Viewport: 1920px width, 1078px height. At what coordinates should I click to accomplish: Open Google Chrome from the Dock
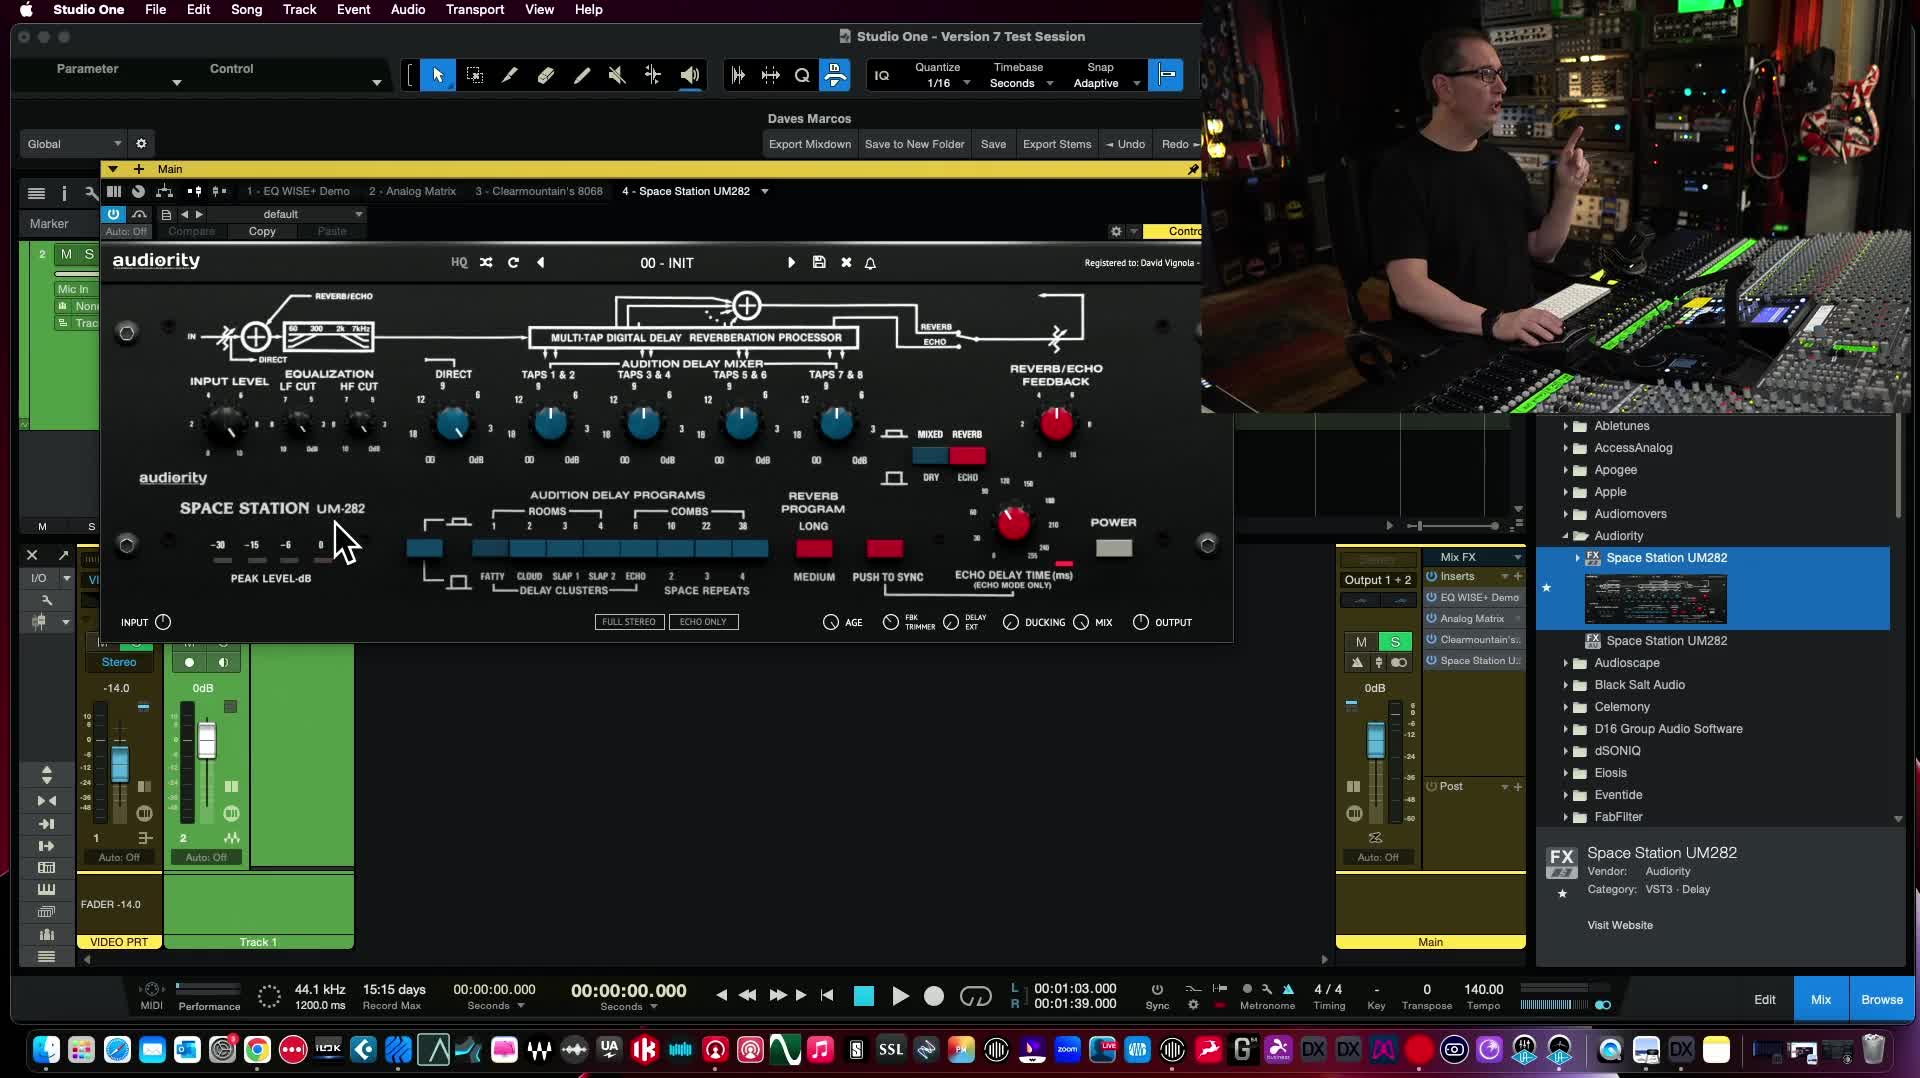click(257, 1049)
